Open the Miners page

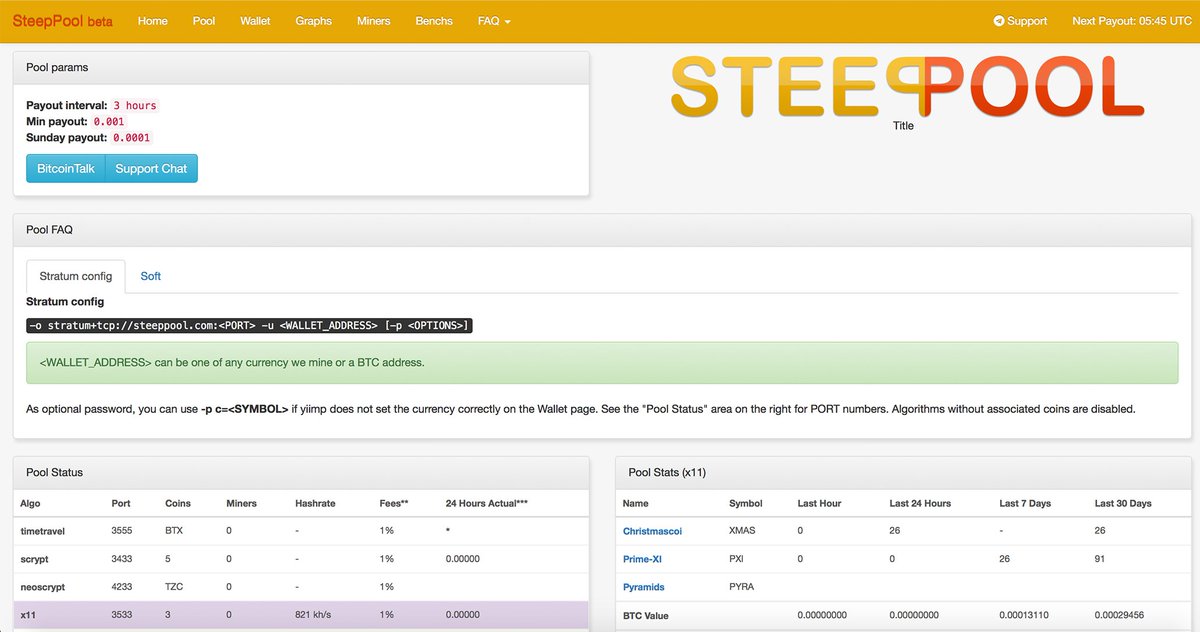pos(373,20)
